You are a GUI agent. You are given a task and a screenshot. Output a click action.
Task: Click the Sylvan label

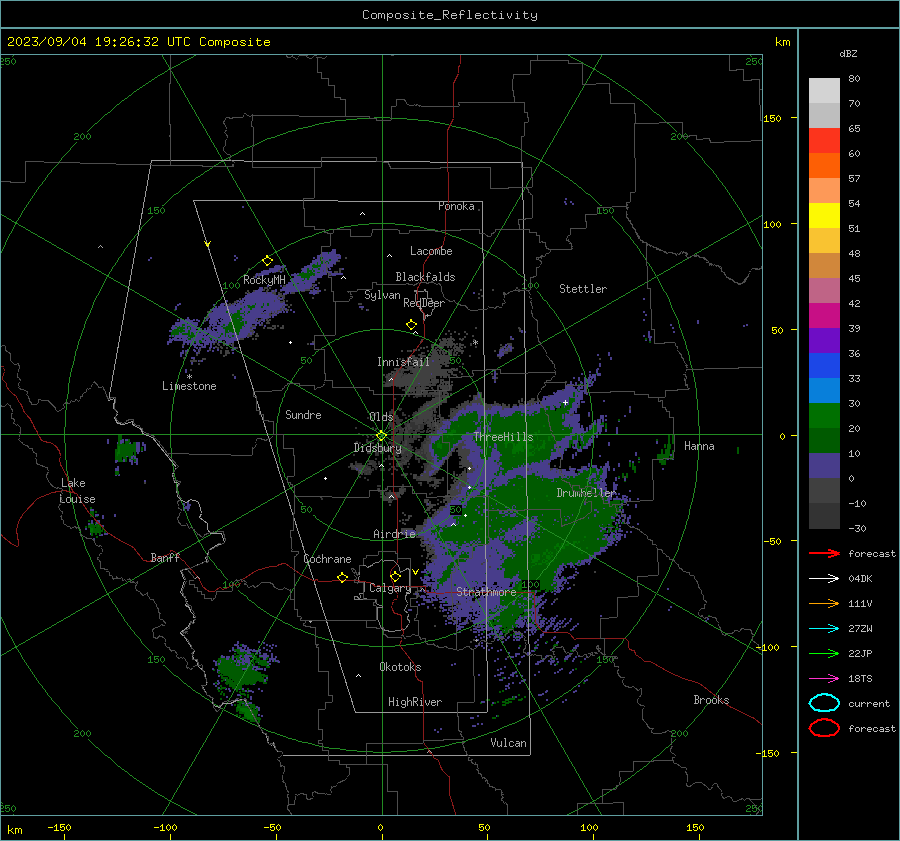[x=382, y=295]
